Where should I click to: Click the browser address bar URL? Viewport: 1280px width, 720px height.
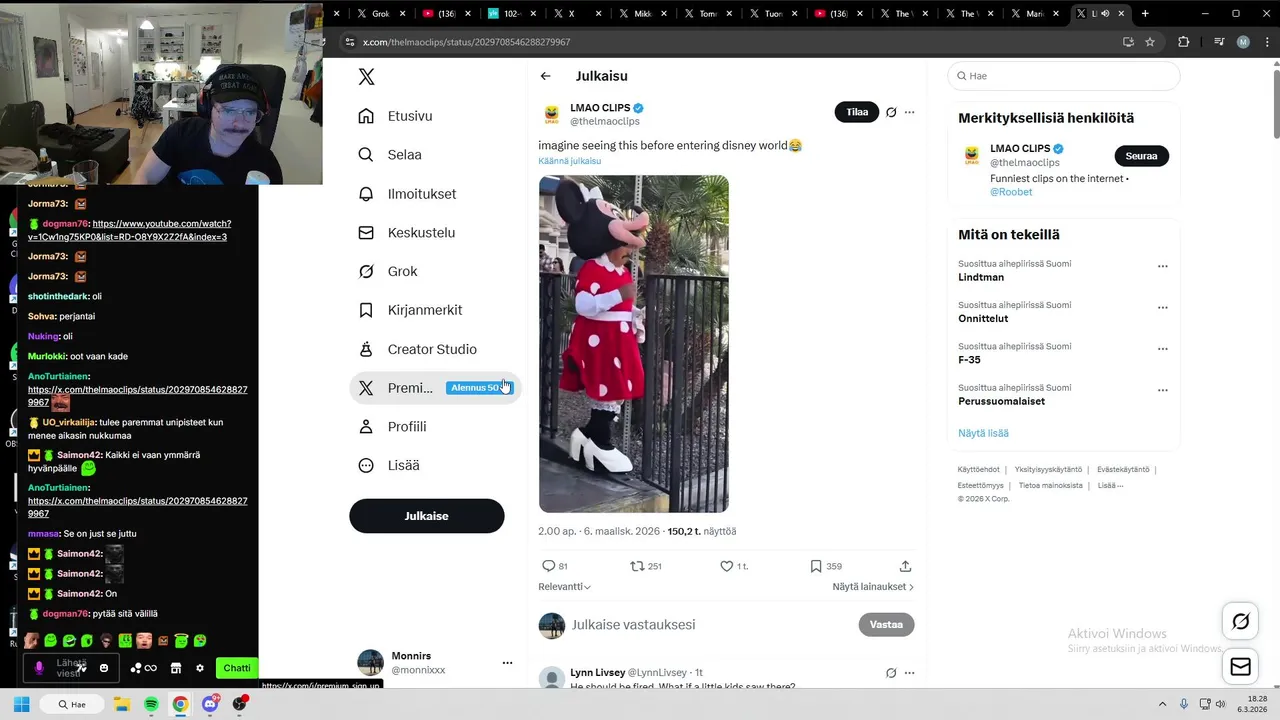coord(466,42)
